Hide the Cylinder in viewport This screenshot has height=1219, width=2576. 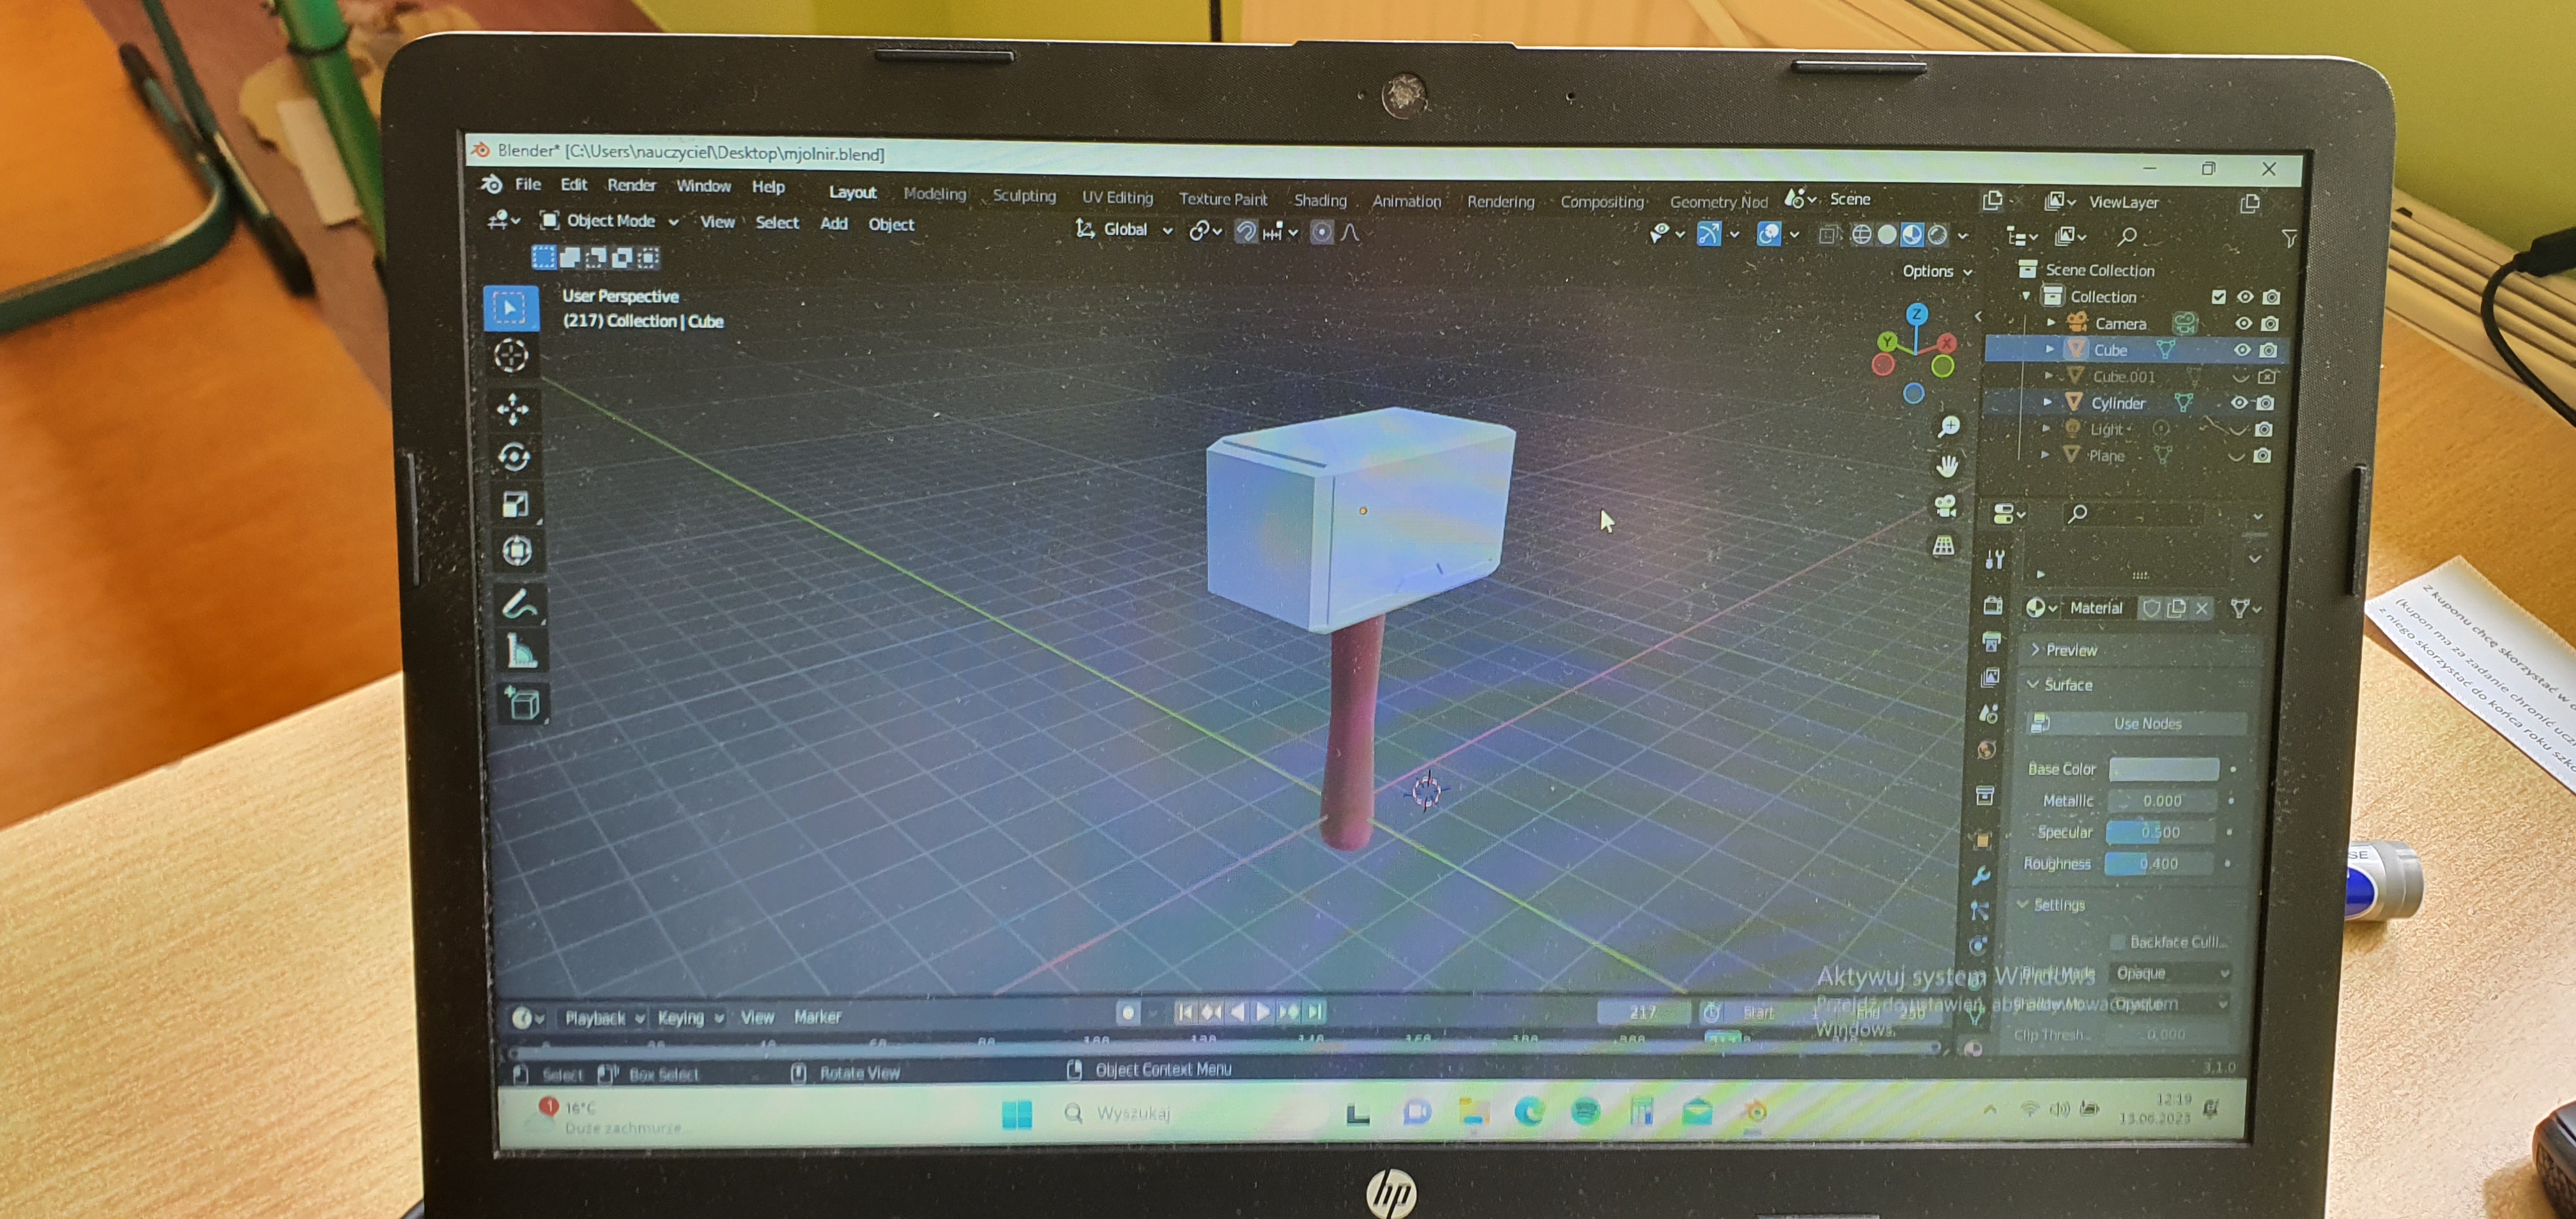2239,403
